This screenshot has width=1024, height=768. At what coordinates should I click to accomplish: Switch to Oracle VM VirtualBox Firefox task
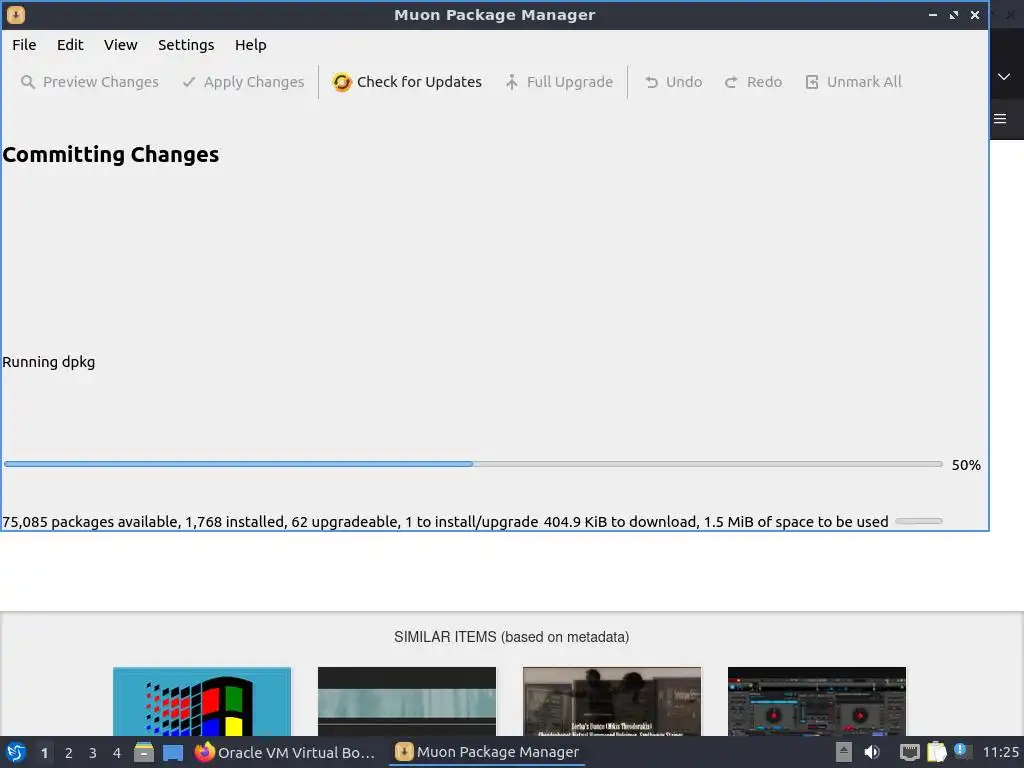[x=285, y=752]
